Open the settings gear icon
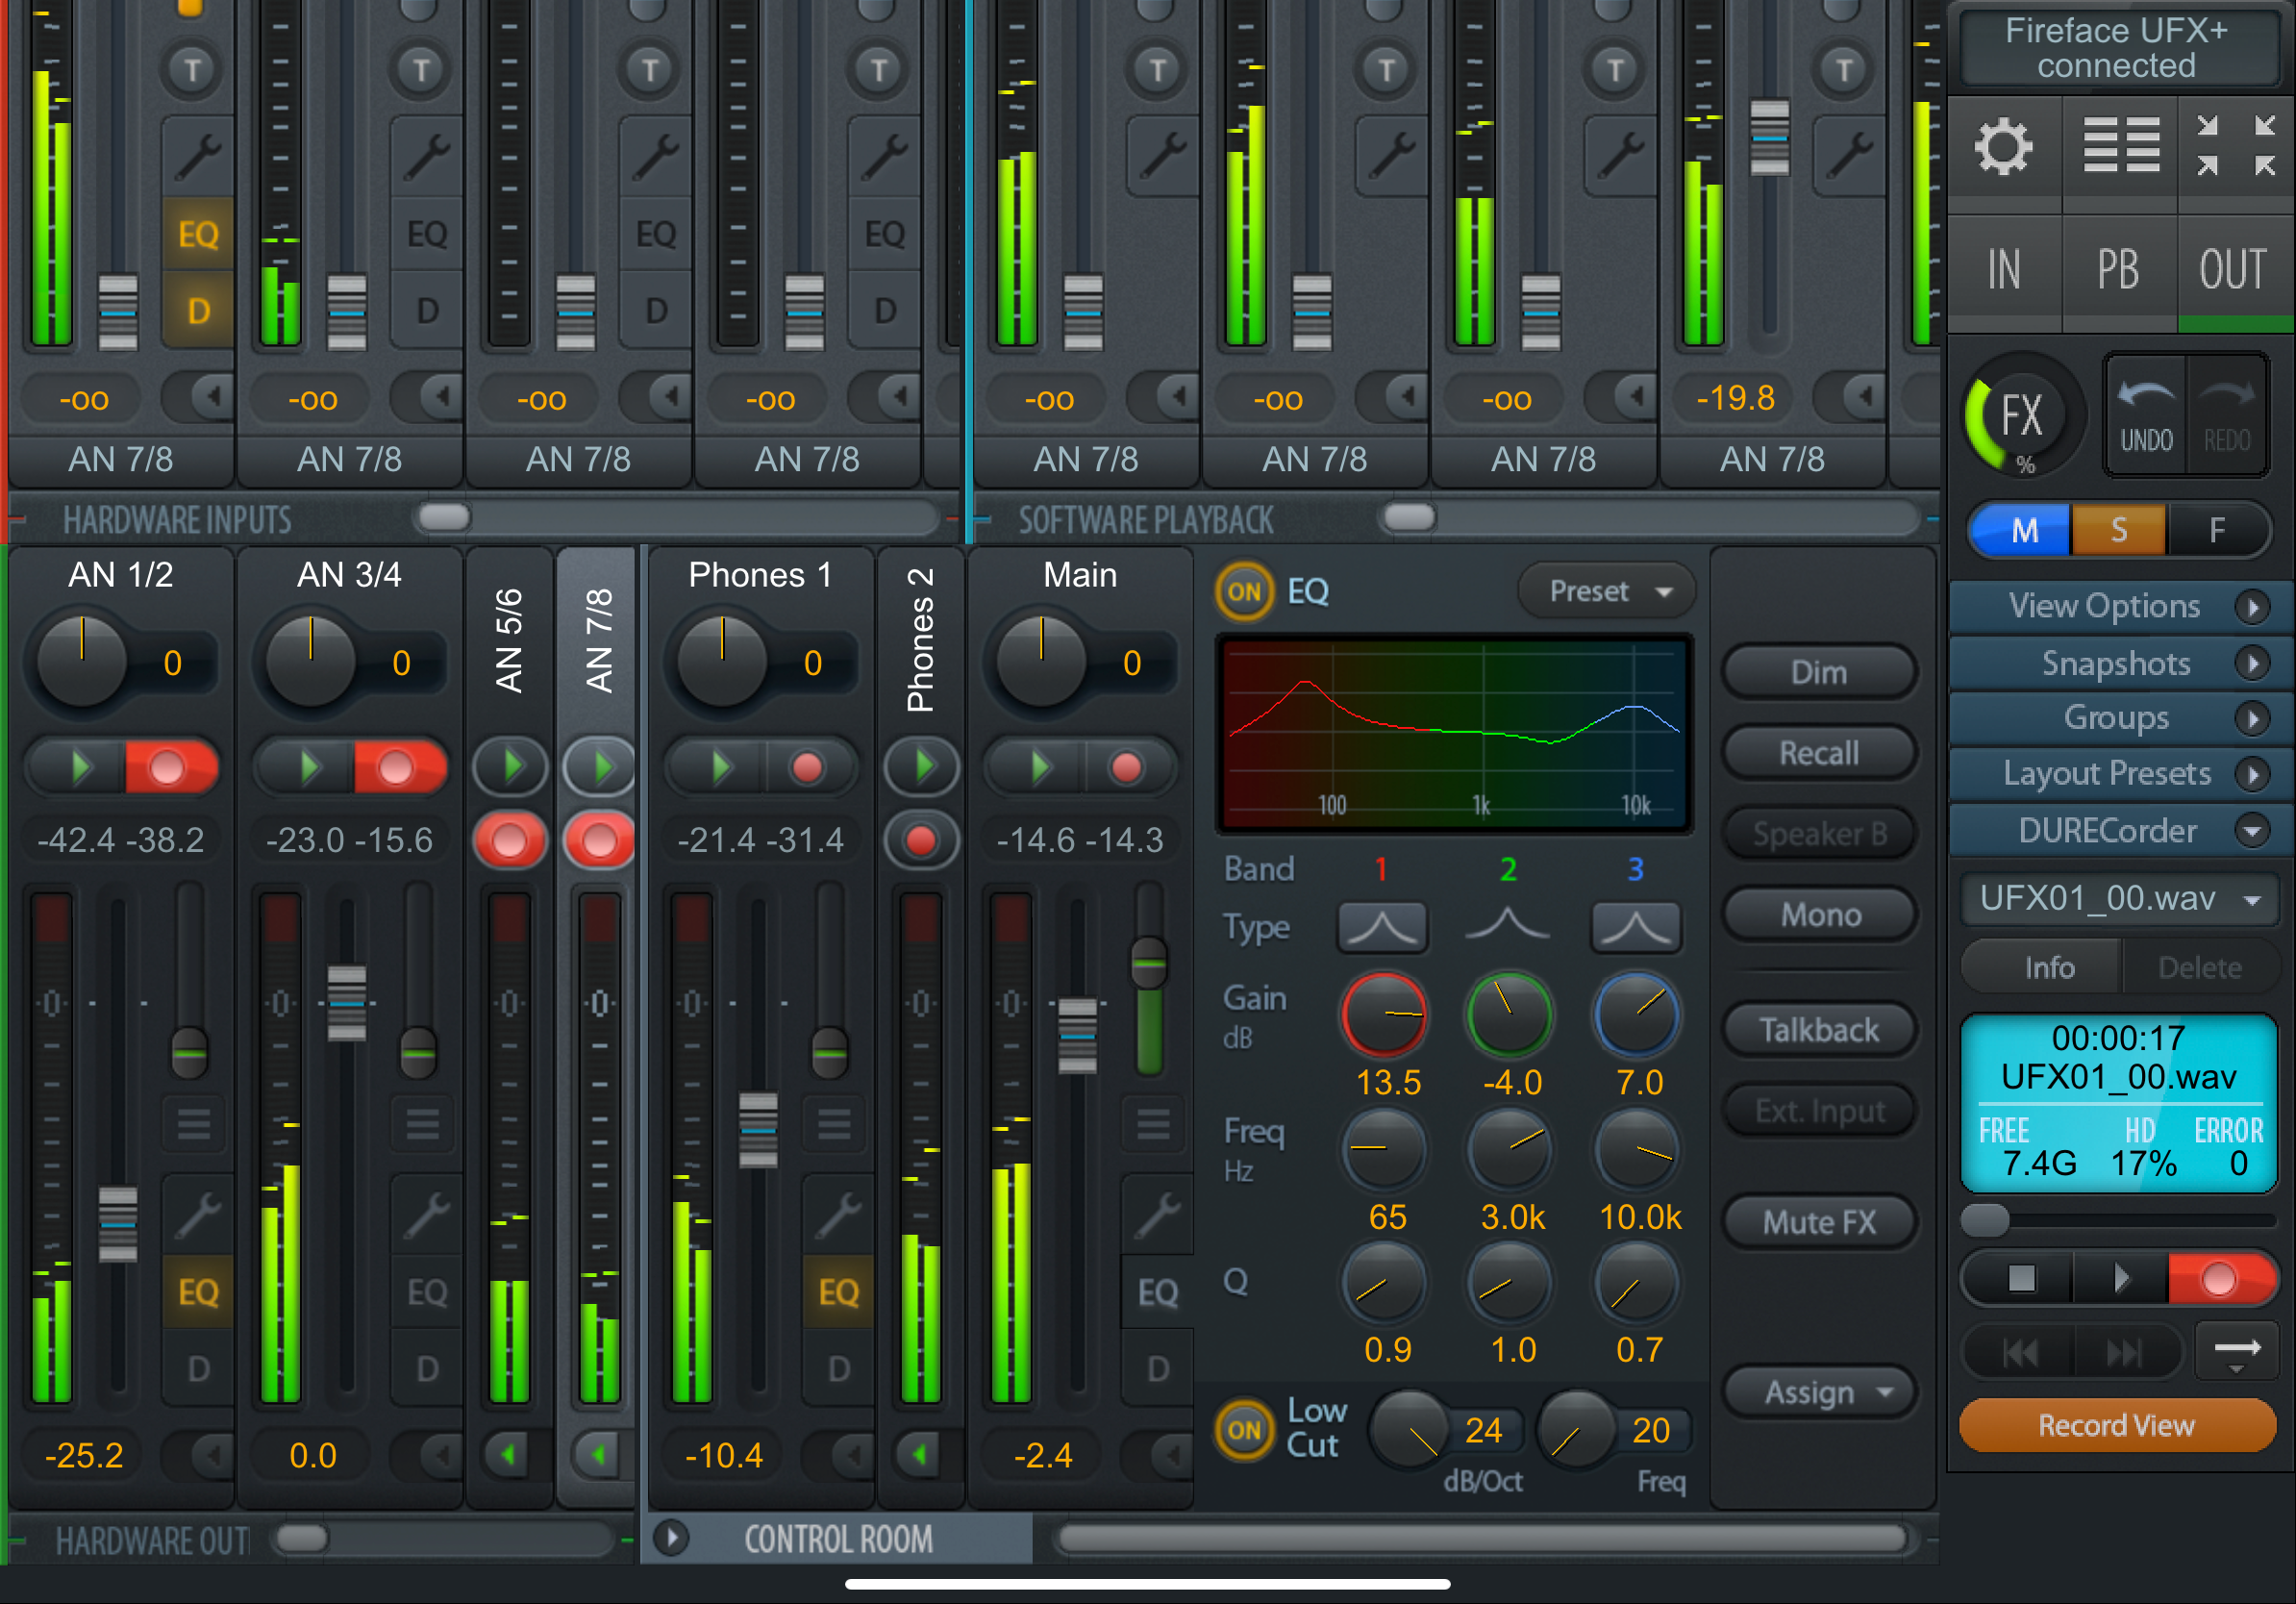The image size is (2296, 1604). 2003,148
